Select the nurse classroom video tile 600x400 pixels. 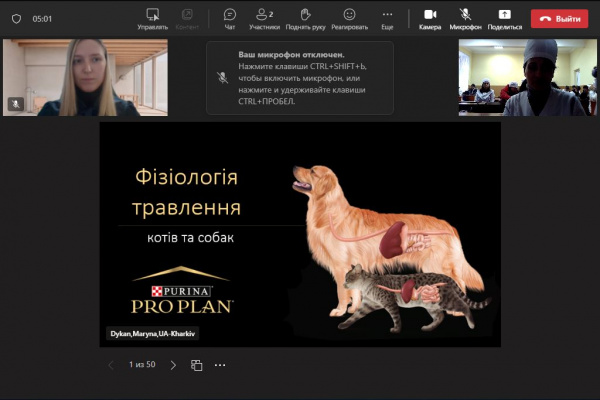point(528,77)
